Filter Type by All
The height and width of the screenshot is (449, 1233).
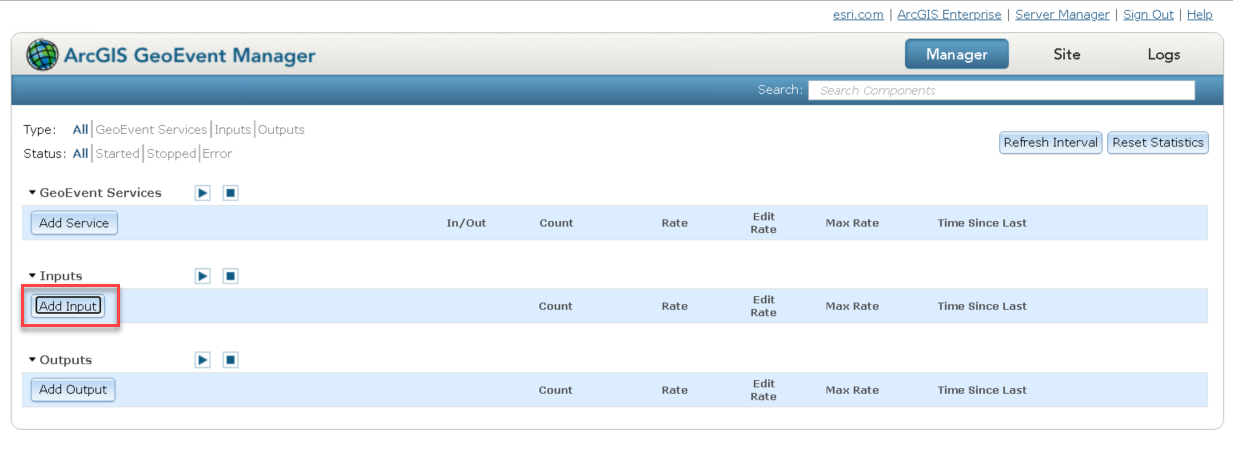[x=80, y=130]
